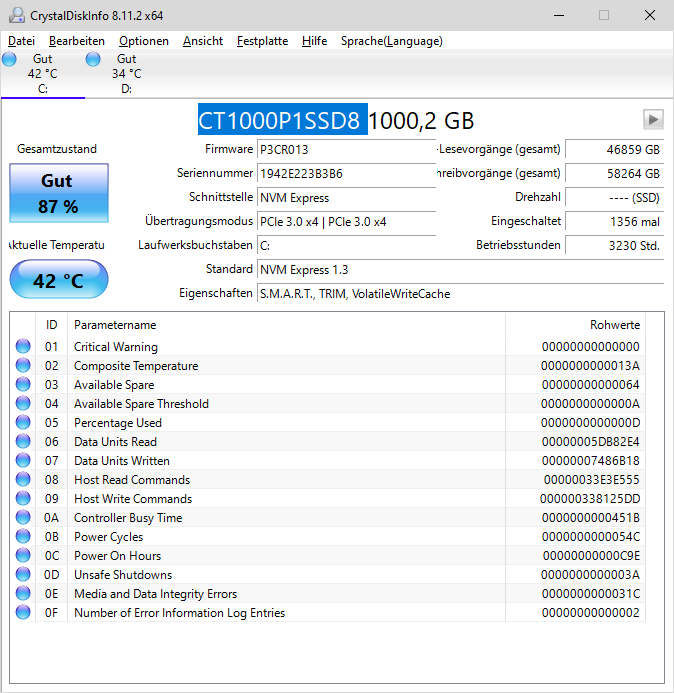Click the ID column header
Viewport: 674px width, 693px height.
pyautogui.click(x=51, y=325)
